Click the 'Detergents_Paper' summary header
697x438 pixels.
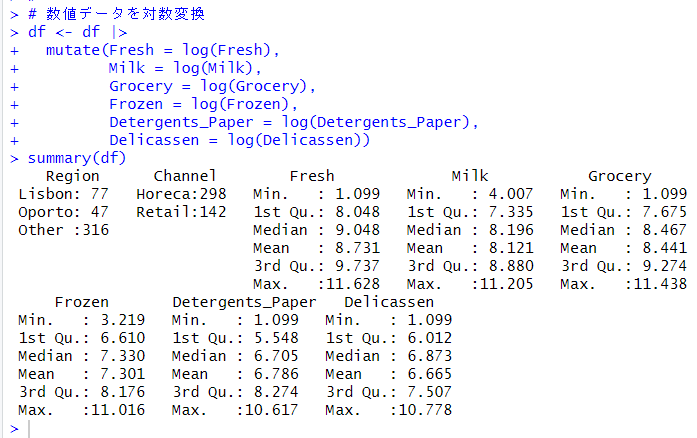pos(244,302)
